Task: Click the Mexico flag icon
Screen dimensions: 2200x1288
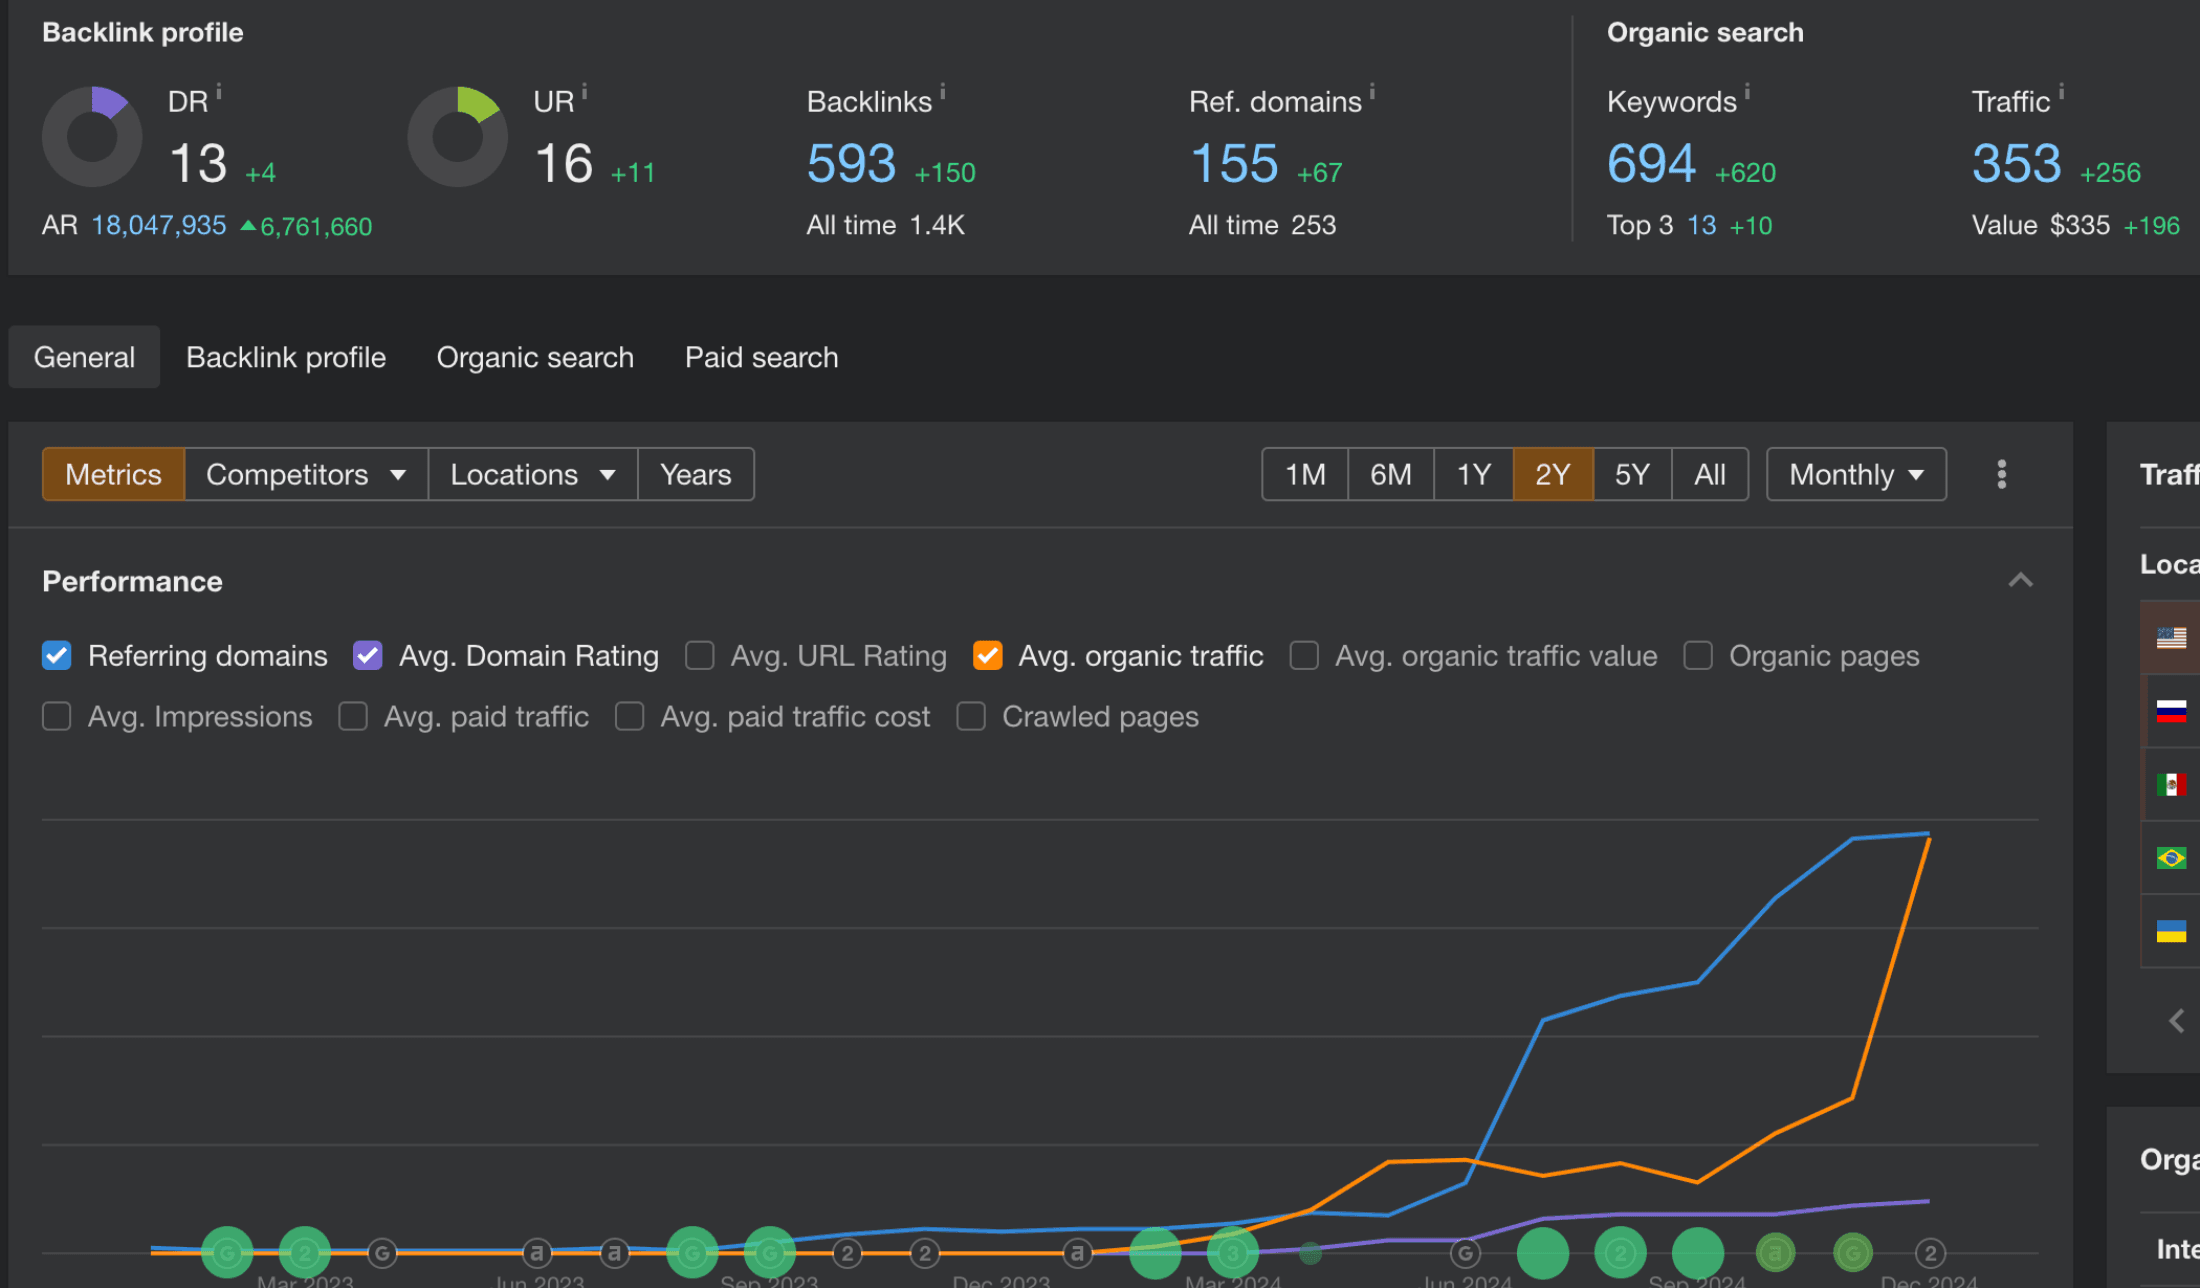Action: [x=2171, y=784]
